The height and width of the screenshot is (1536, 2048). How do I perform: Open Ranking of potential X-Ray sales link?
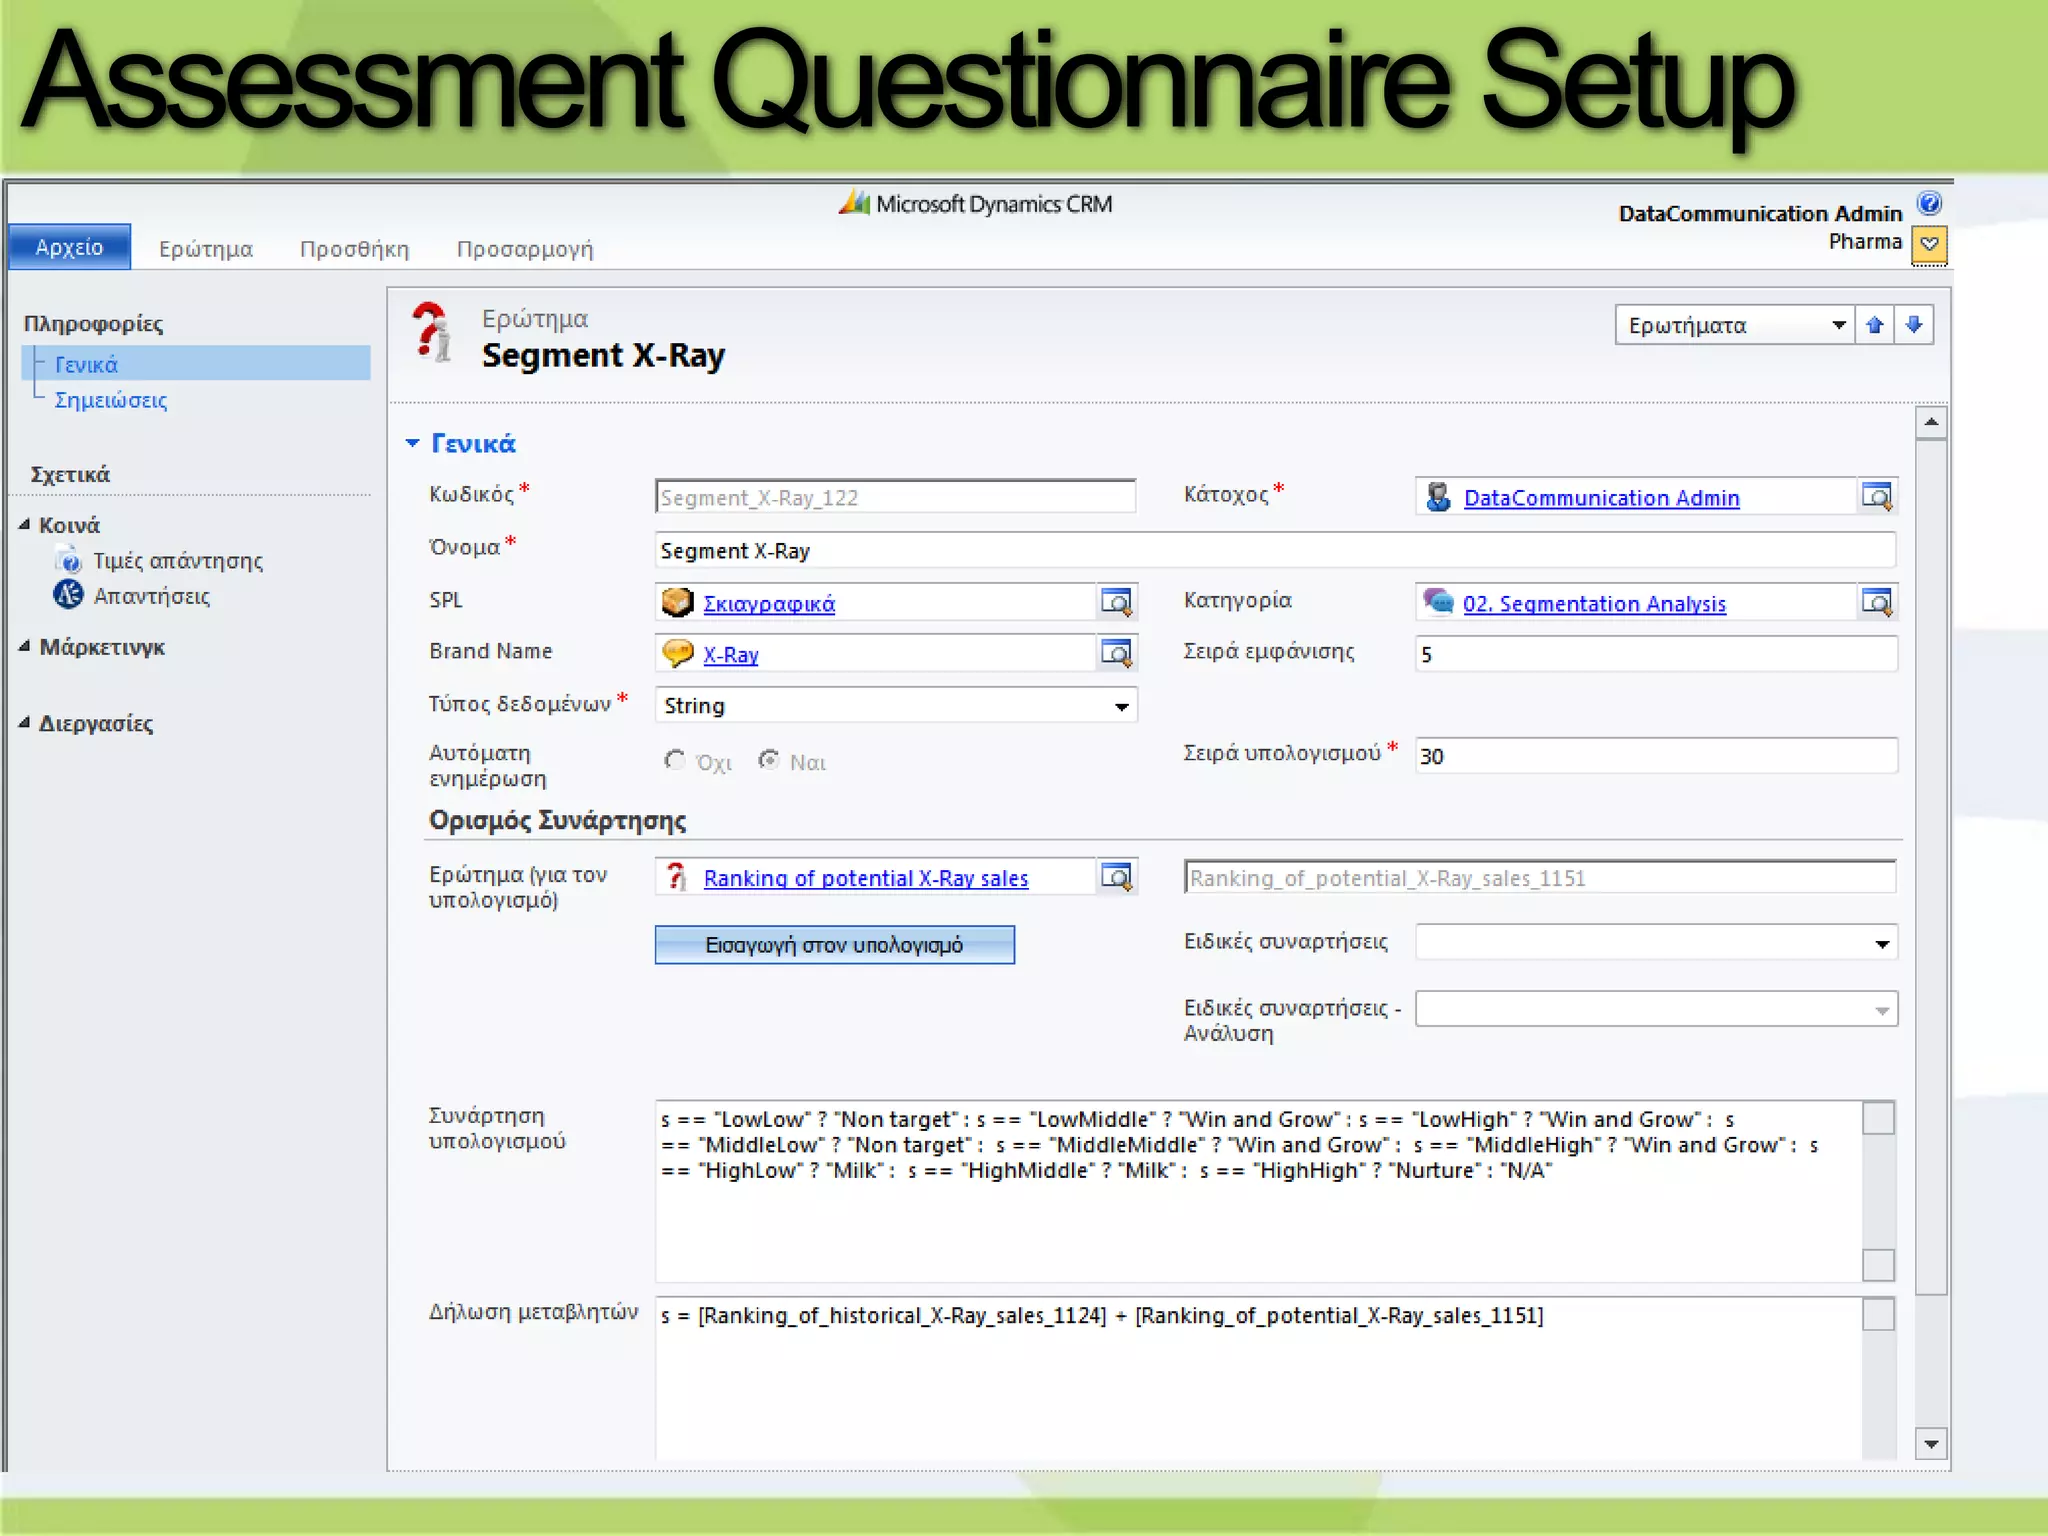pos(866,878)
